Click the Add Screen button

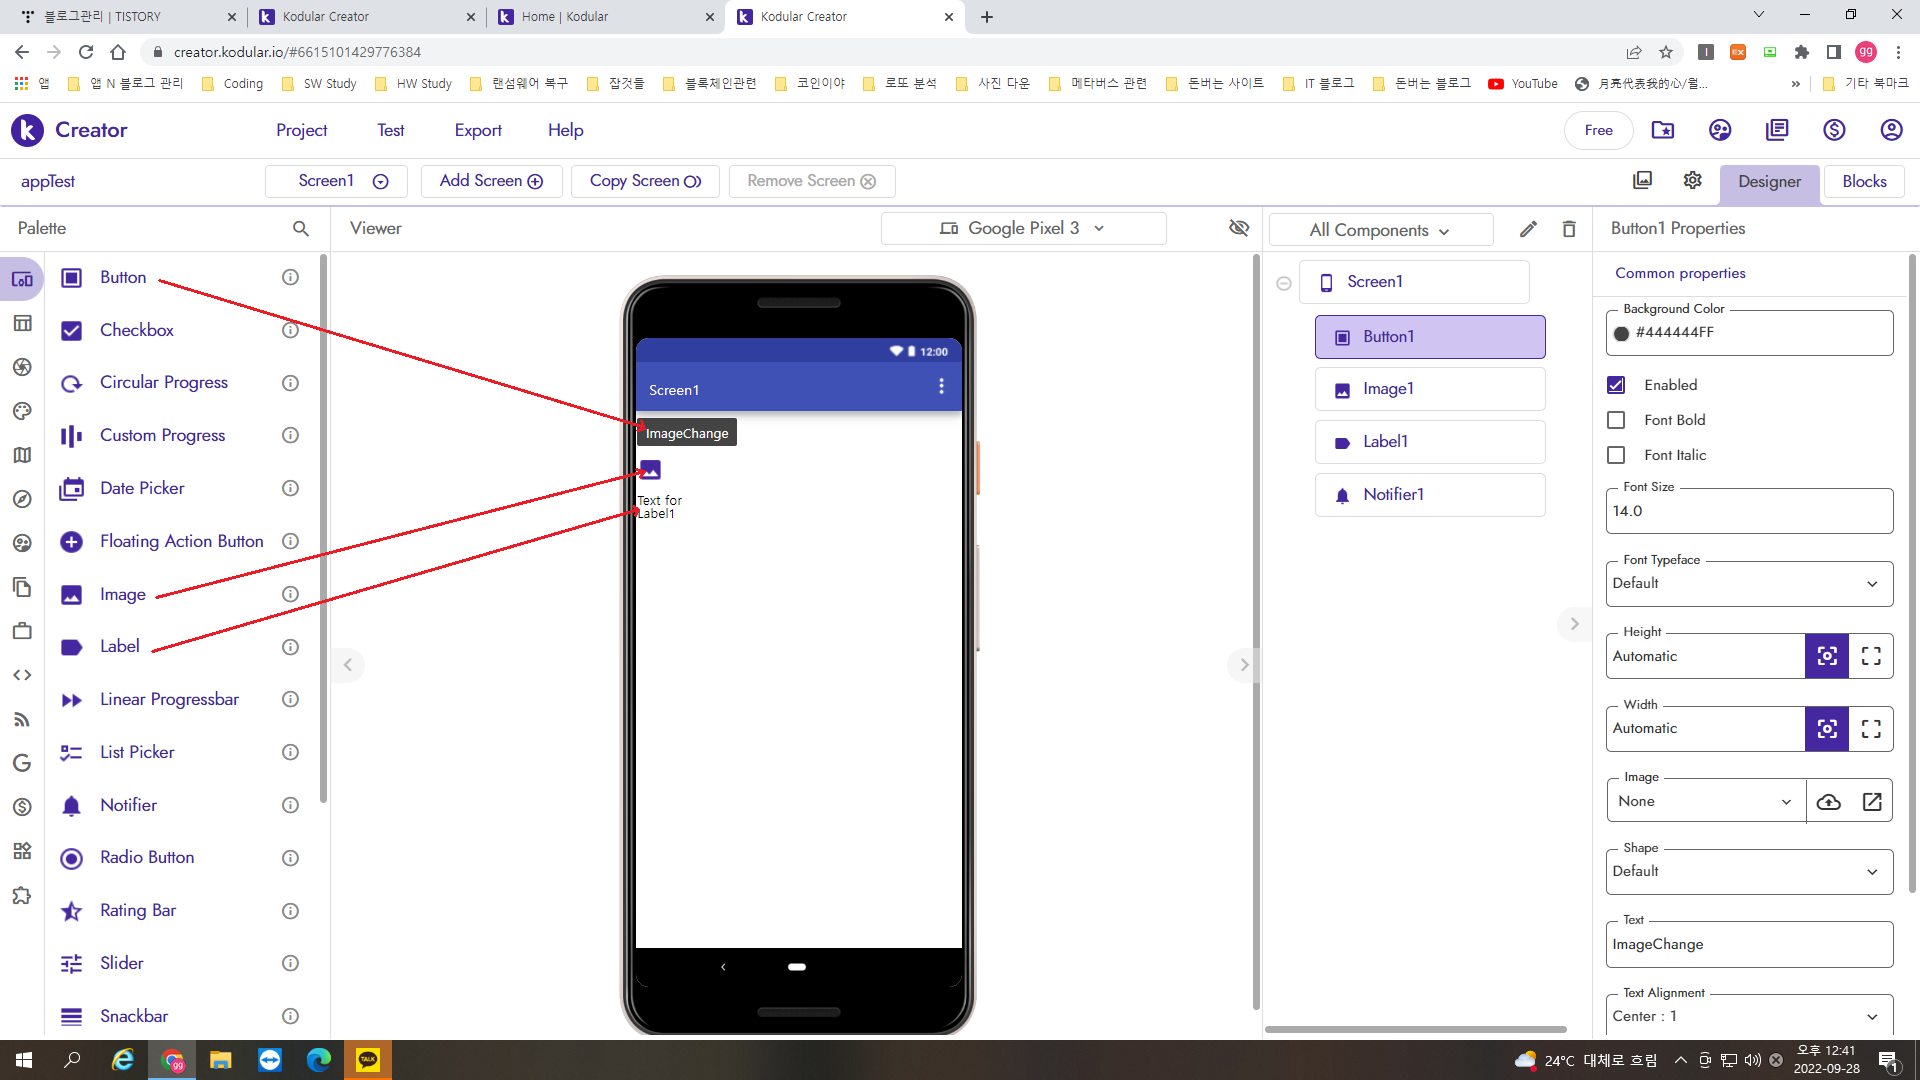coord(491,181)
